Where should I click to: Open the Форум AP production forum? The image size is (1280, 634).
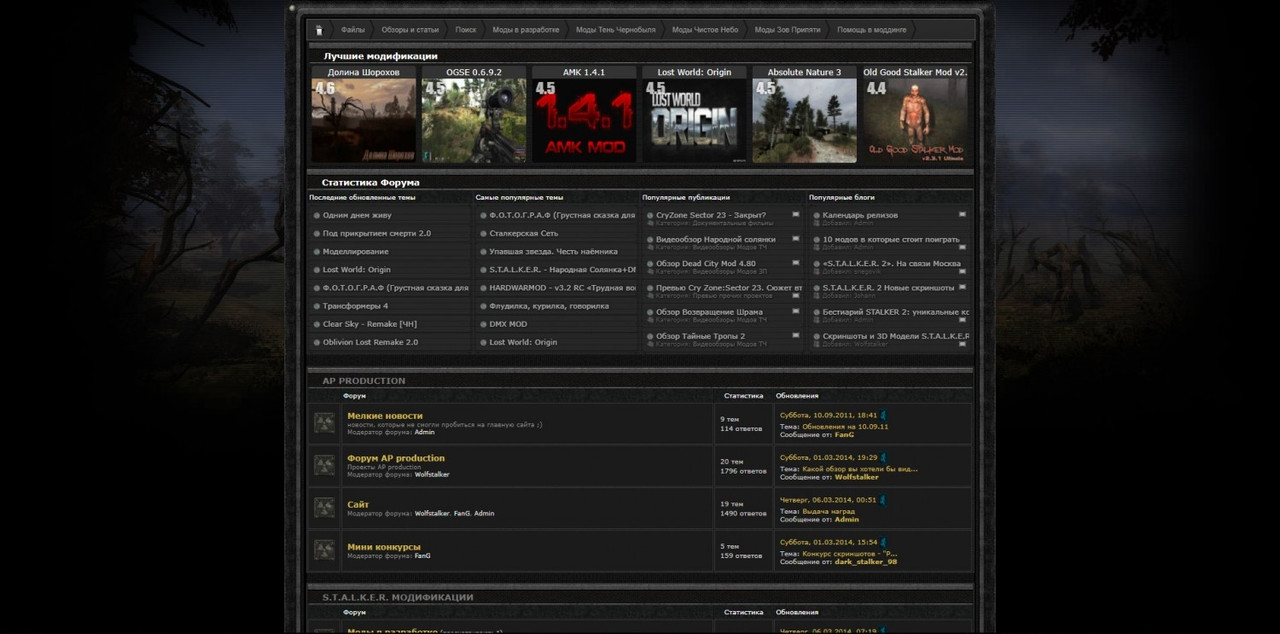pyautogui.click(x=396, y=458)
